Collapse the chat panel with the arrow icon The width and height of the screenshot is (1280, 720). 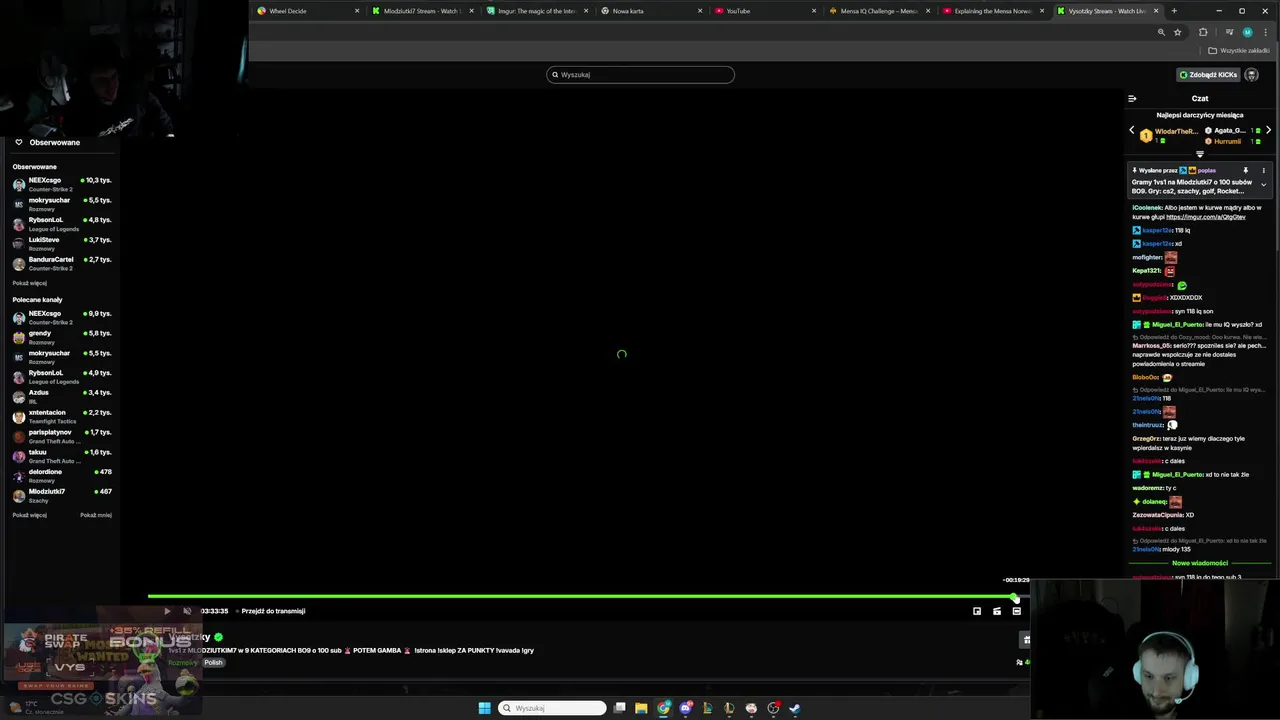[1132, 98]
